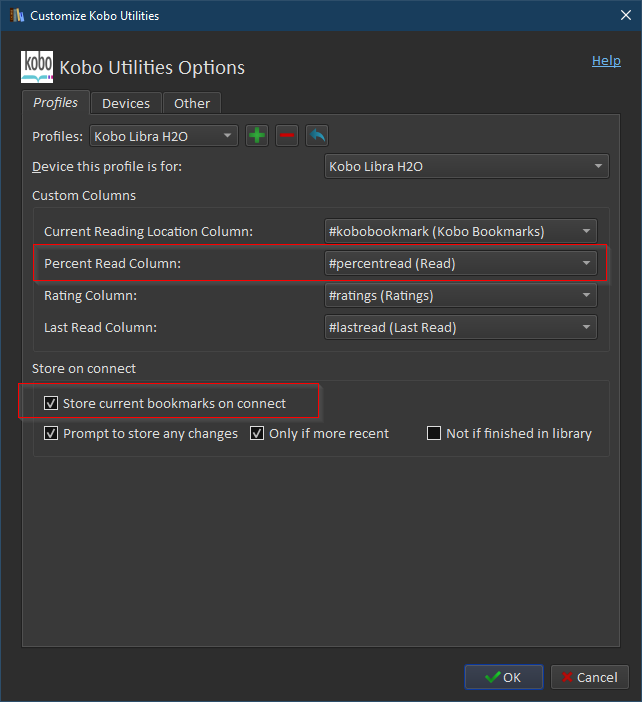Click the blue arrow rename profile icon
642x702 pixels.
point(317,135)
